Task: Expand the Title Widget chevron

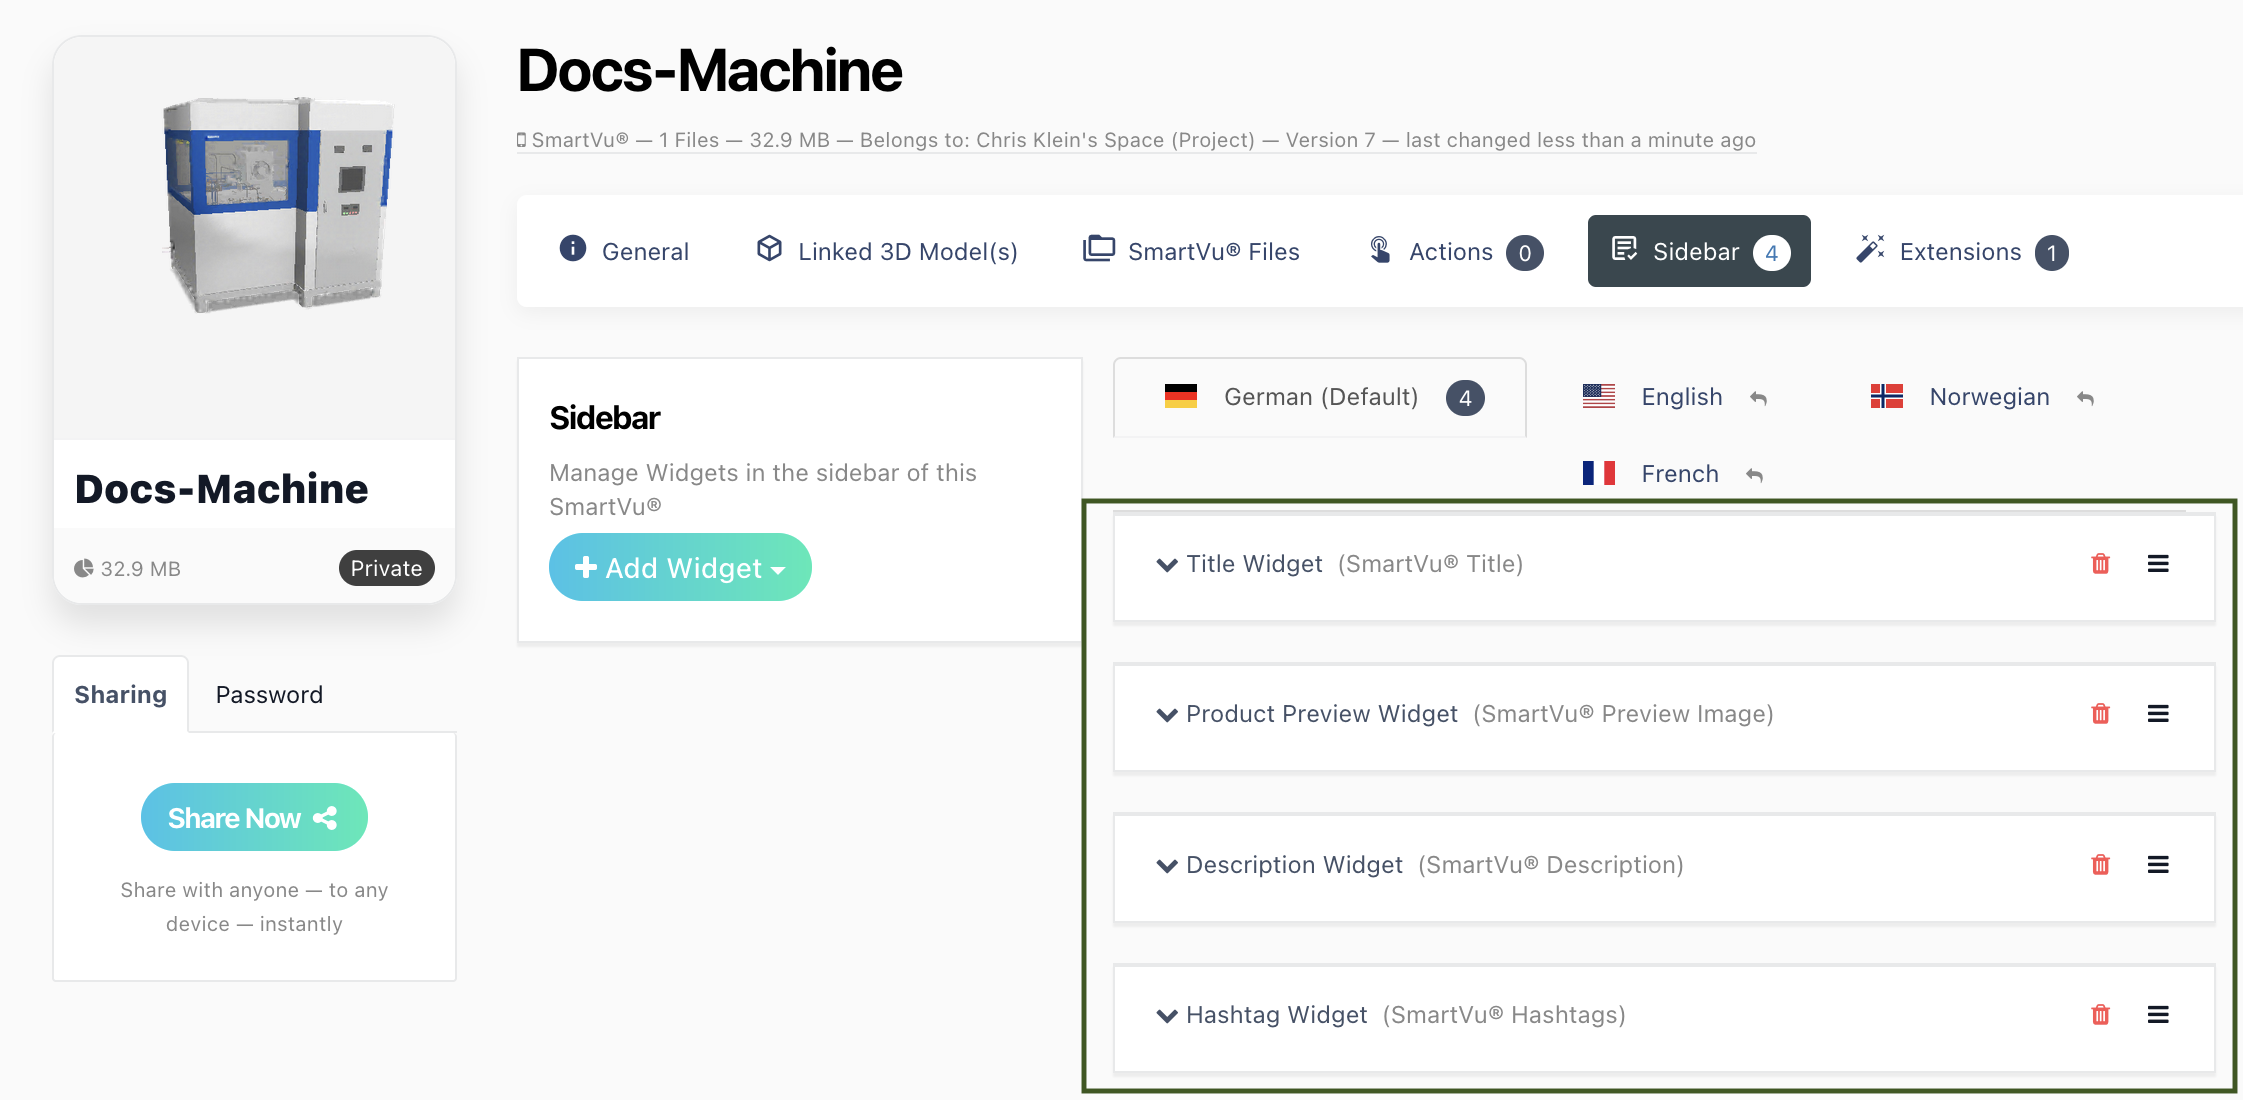Action: point(1166,565)
